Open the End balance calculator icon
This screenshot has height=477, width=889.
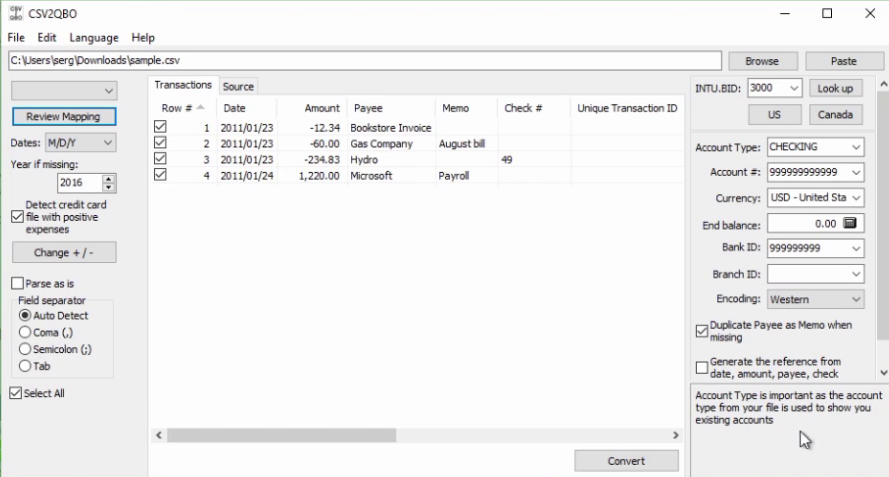[849, 223]
